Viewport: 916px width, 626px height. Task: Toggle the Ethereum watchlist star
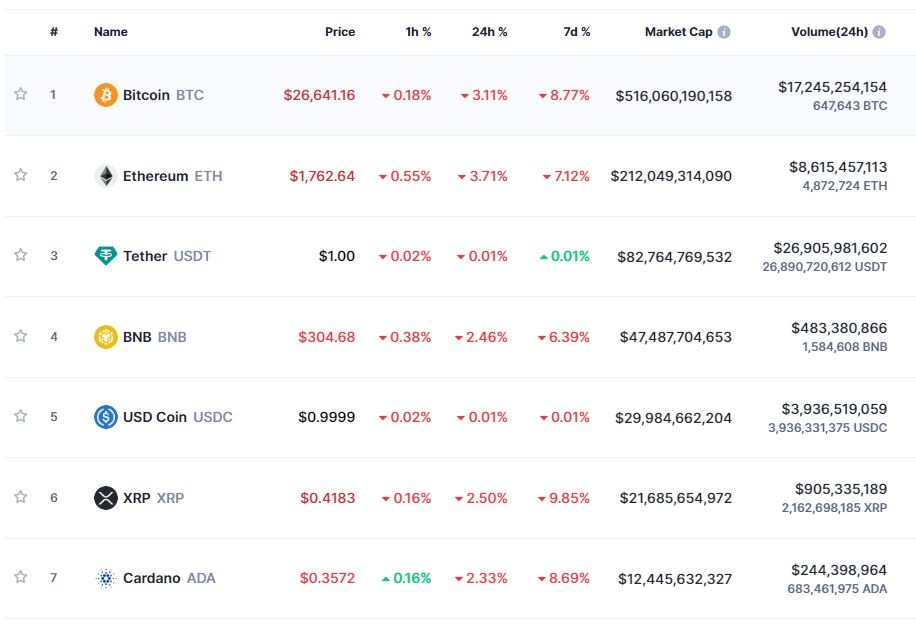[20, 176]
